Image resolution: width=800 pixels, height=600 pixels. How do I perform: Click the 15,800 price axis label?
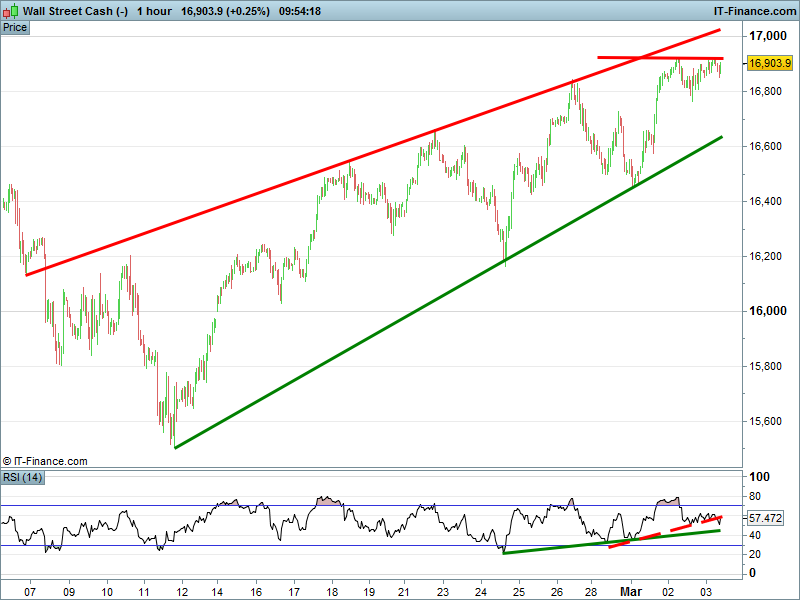[x=765, y=366]
